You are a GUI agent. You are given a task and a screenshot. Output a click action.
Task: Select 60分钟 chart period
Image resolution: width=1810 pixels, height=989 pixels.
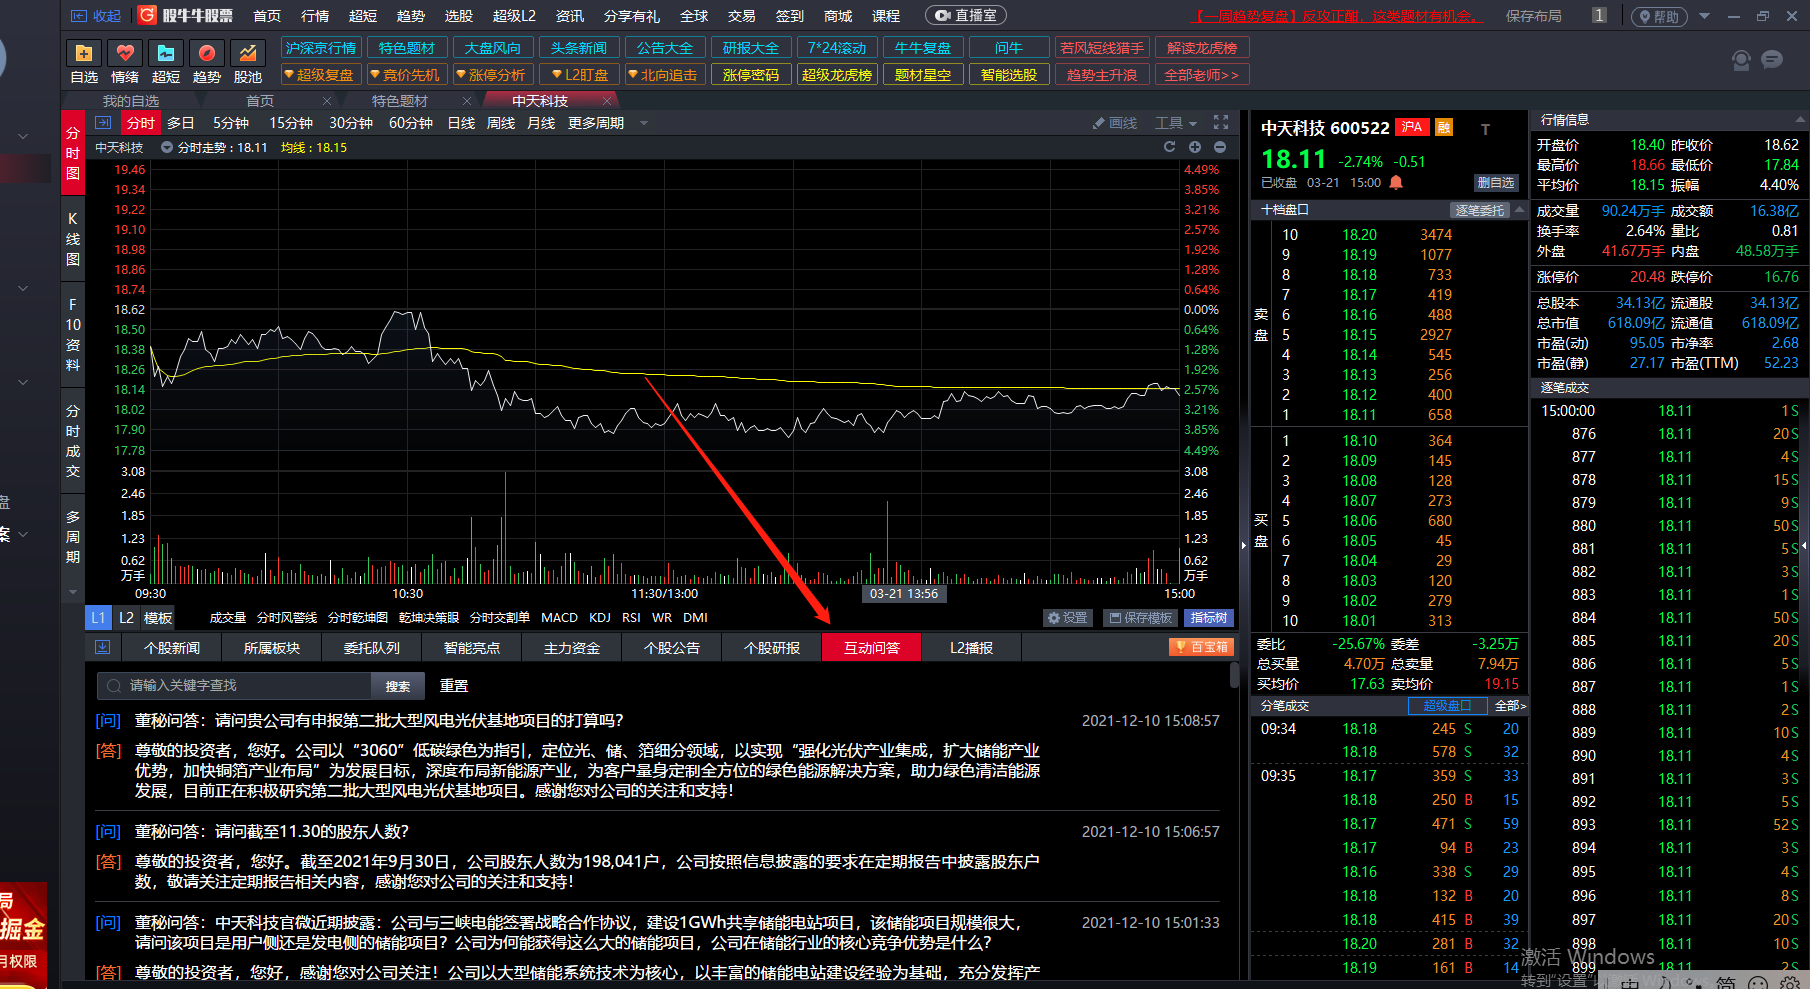click(410, 123)
